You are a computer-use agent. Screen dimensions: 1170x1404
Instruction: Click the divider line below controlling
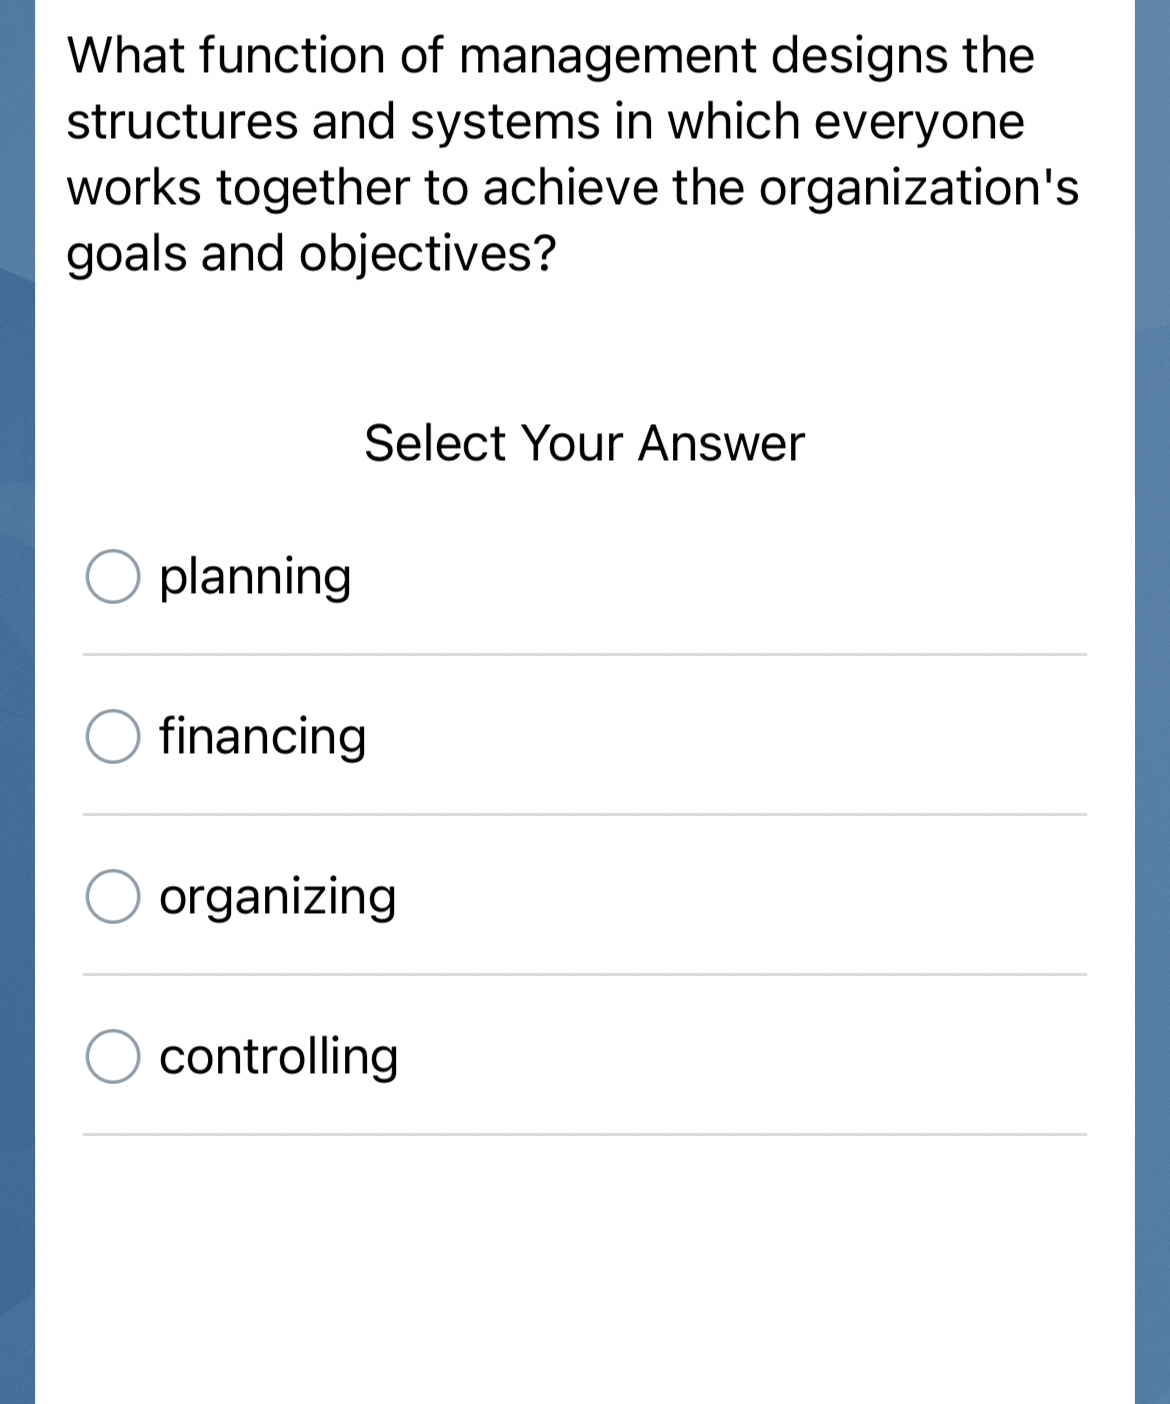585,1135
